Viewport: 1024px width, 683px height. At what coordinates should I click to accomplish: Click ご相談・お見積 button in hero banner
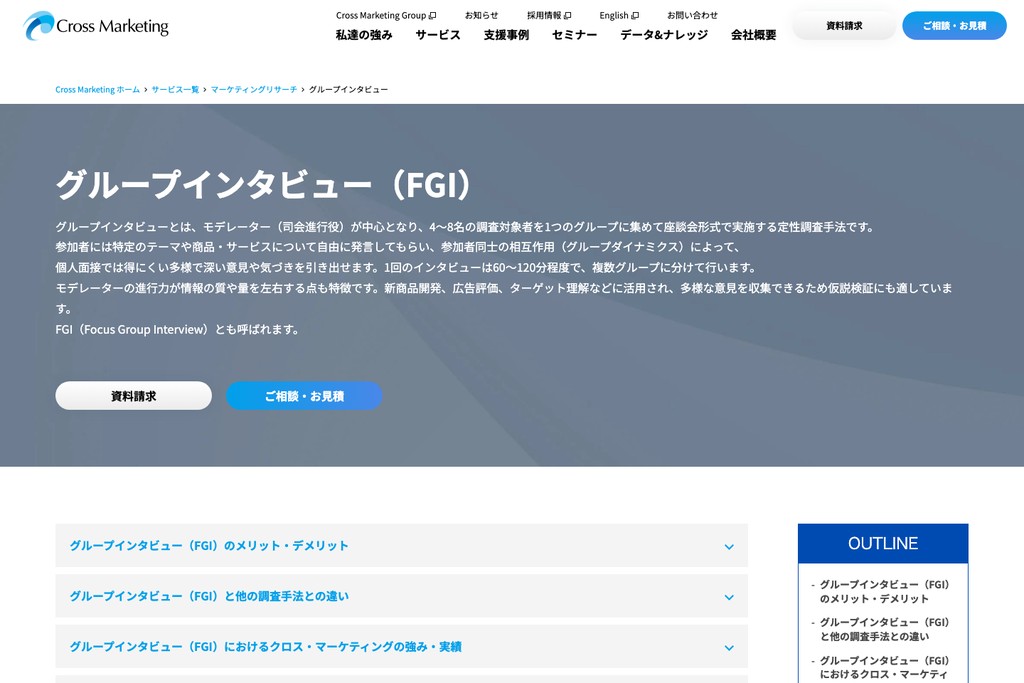(x=304, y=396)
